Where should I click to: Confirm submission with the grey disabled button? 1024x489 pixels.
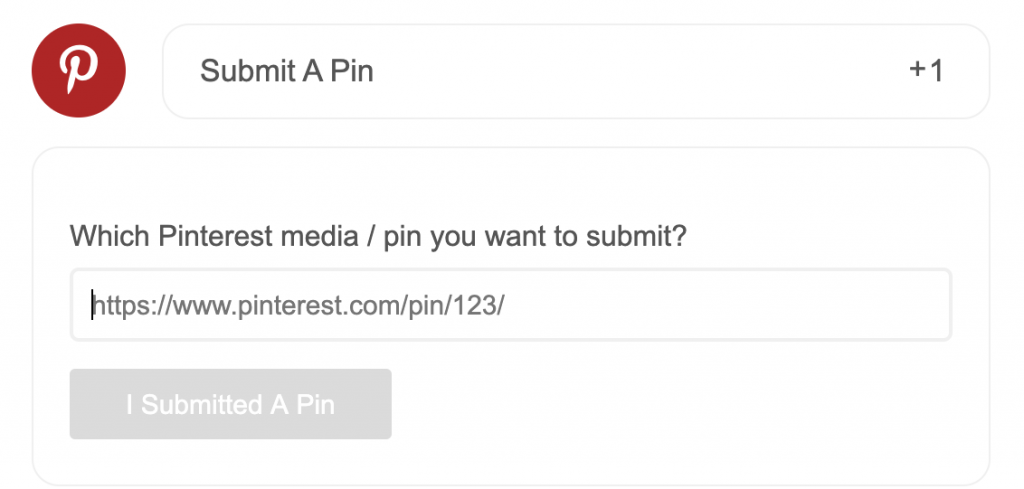(x=231, y=404)
